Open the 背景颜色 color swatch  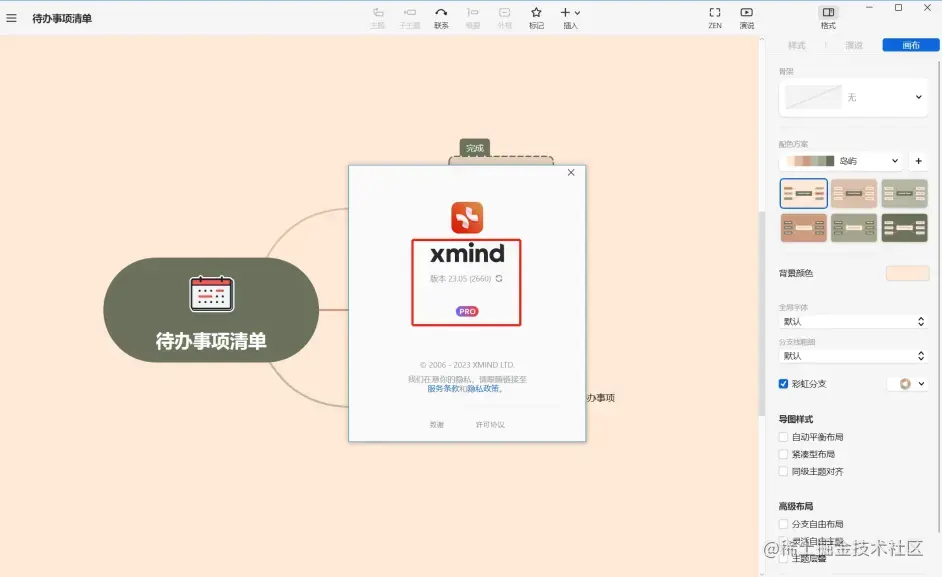907,273
